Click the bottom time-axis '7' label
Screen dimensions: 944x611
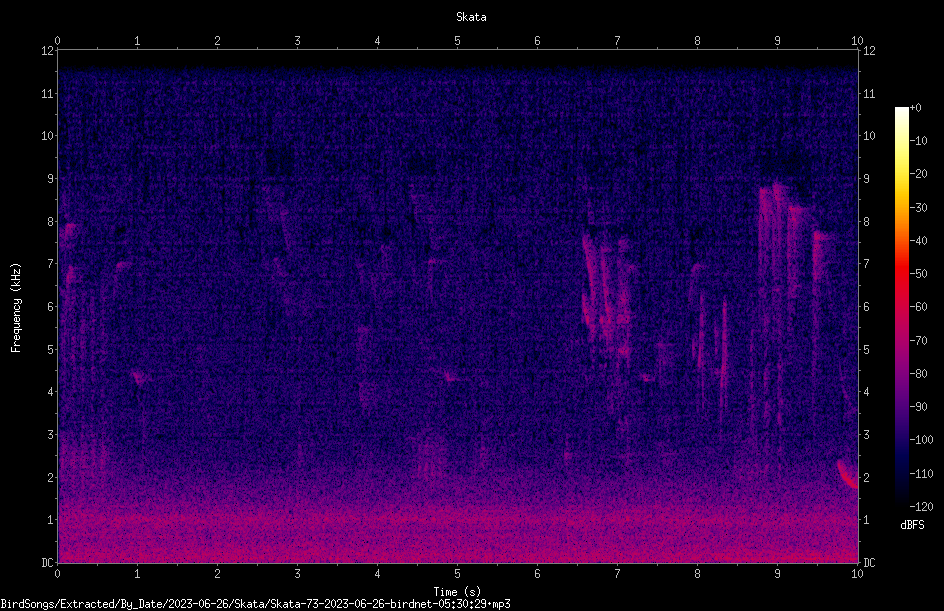[x=617, y=574]
